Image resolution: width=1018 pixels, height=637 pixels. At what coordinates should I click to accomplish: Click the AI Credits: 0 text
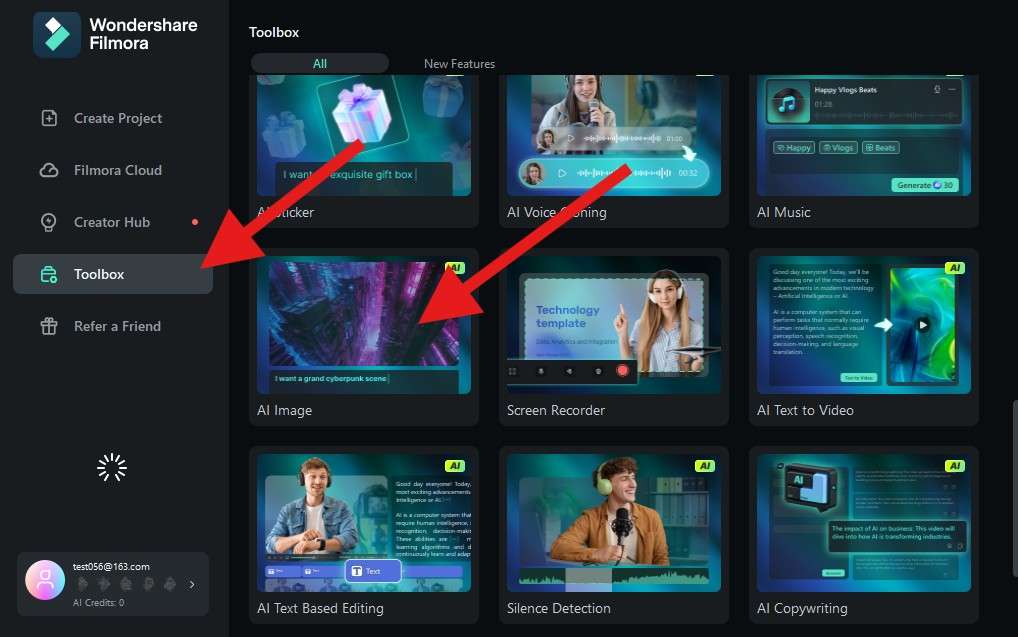(98, 603)
